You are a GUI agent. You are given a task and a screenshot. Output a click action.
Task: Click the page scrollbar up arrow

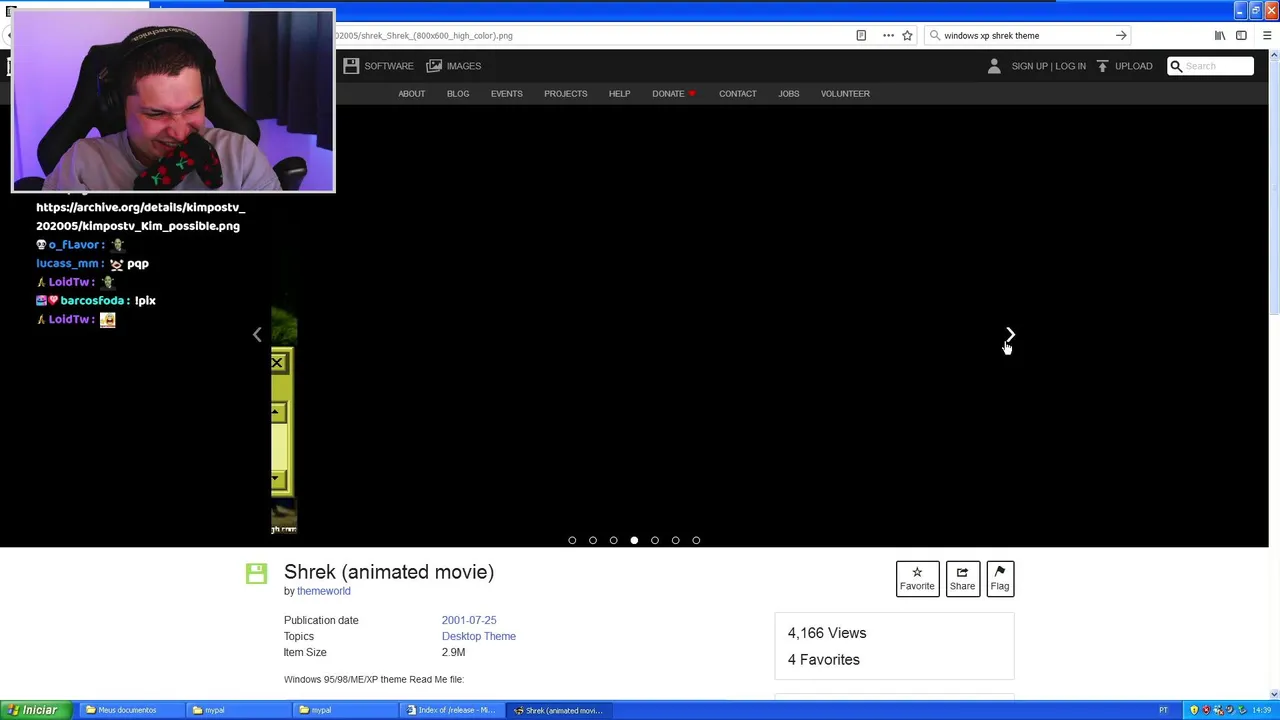point(1274,57)
